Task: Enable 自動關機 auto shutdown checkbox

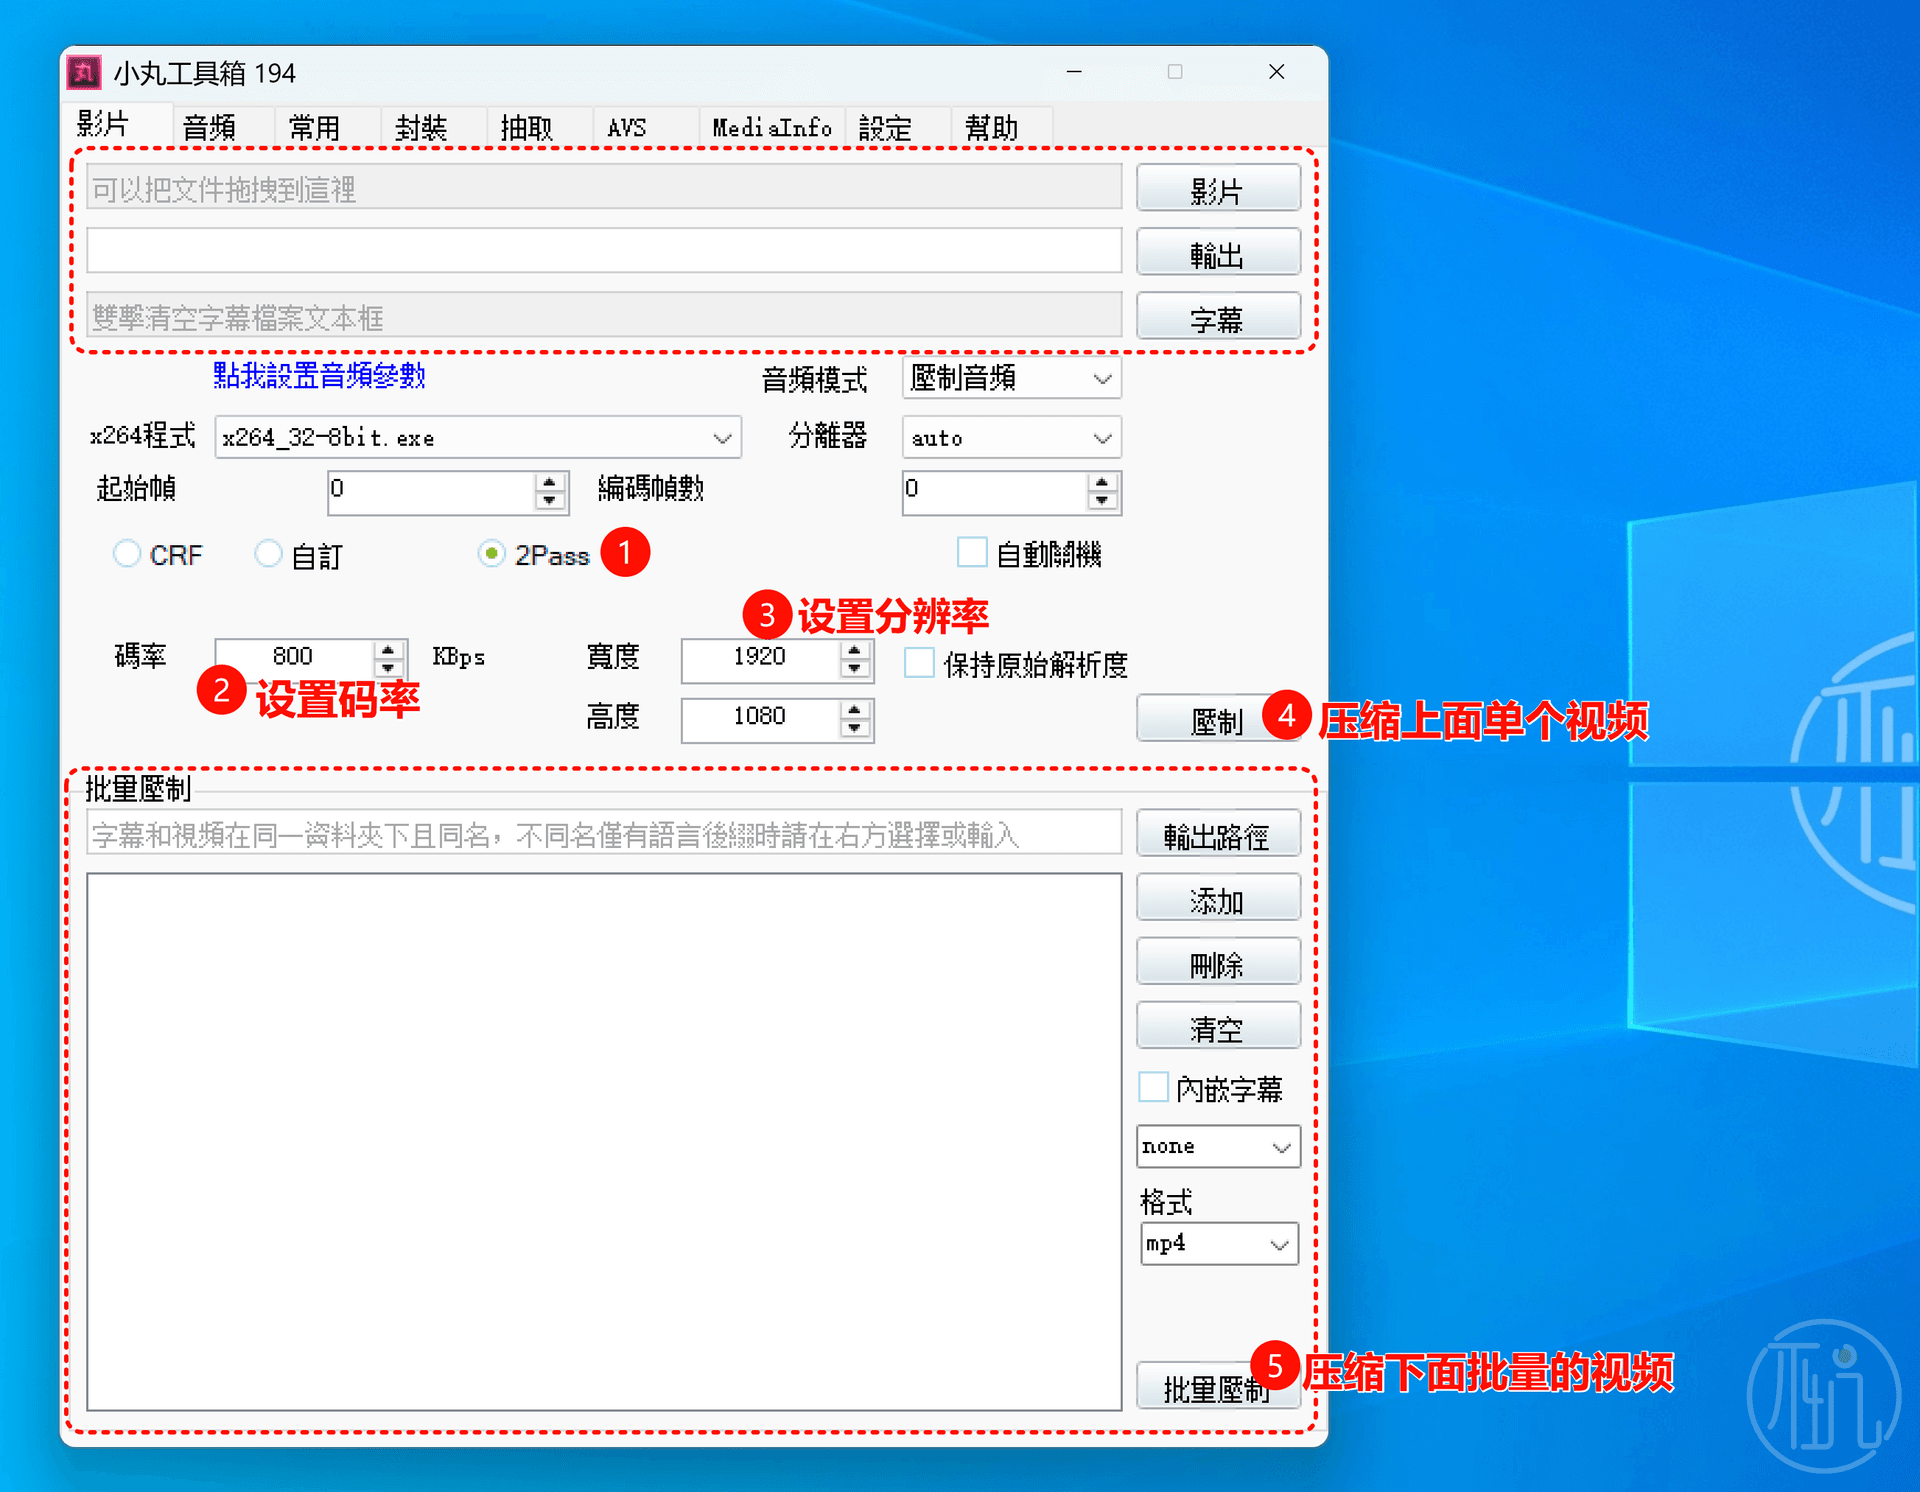Action: [971, 552]
